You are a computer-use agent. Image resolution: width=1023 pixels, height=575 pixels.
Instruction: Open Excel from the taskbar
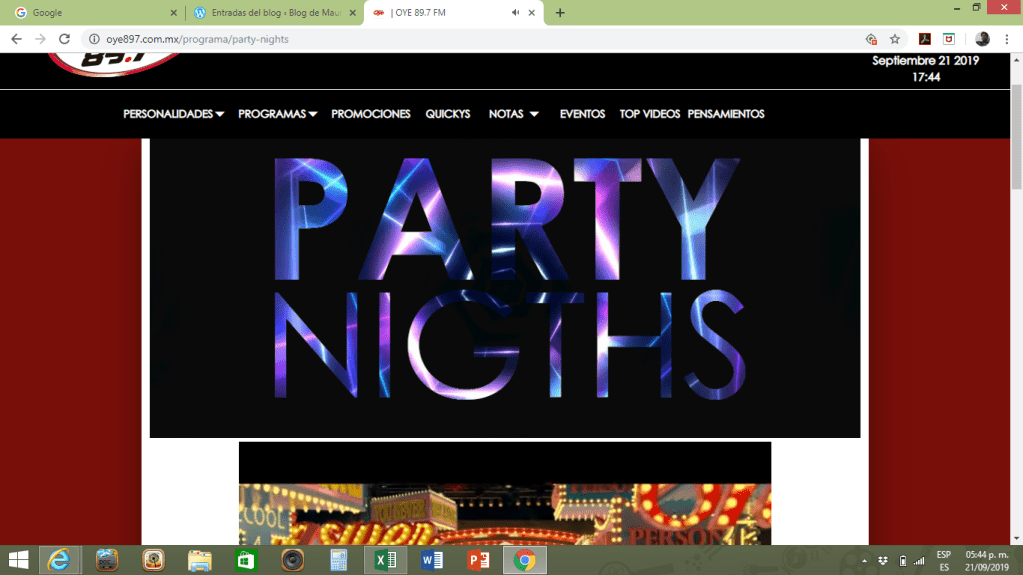(385, 560)
